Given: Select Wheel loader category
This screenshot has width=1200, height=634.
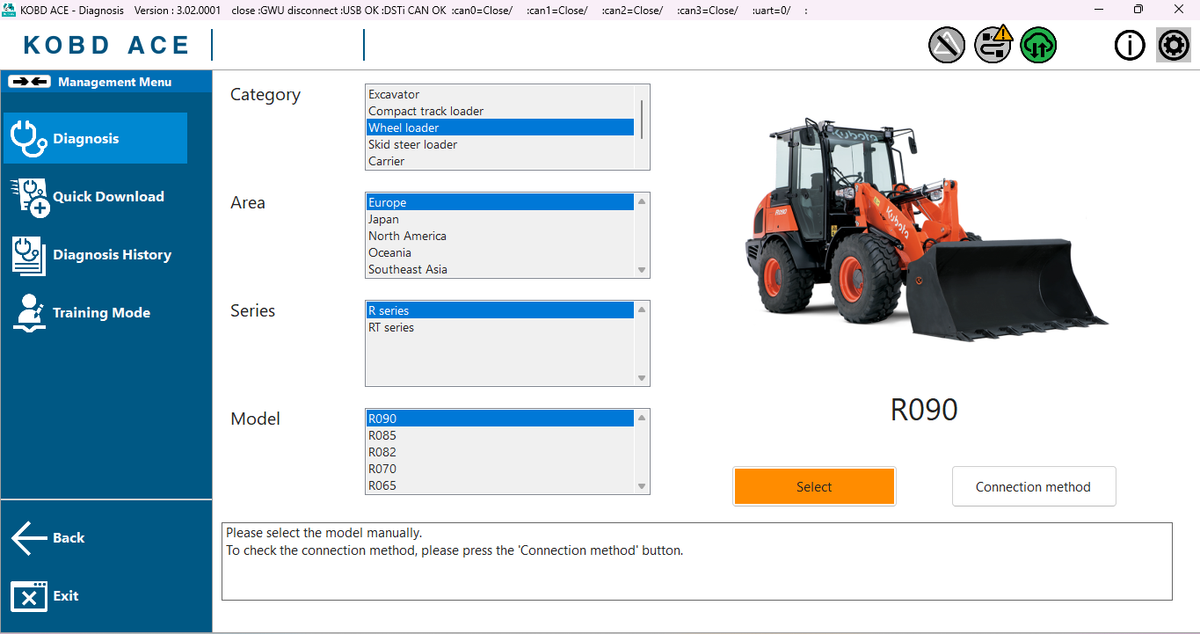Looking at the screenshot, I should click(x=500, y=128).
